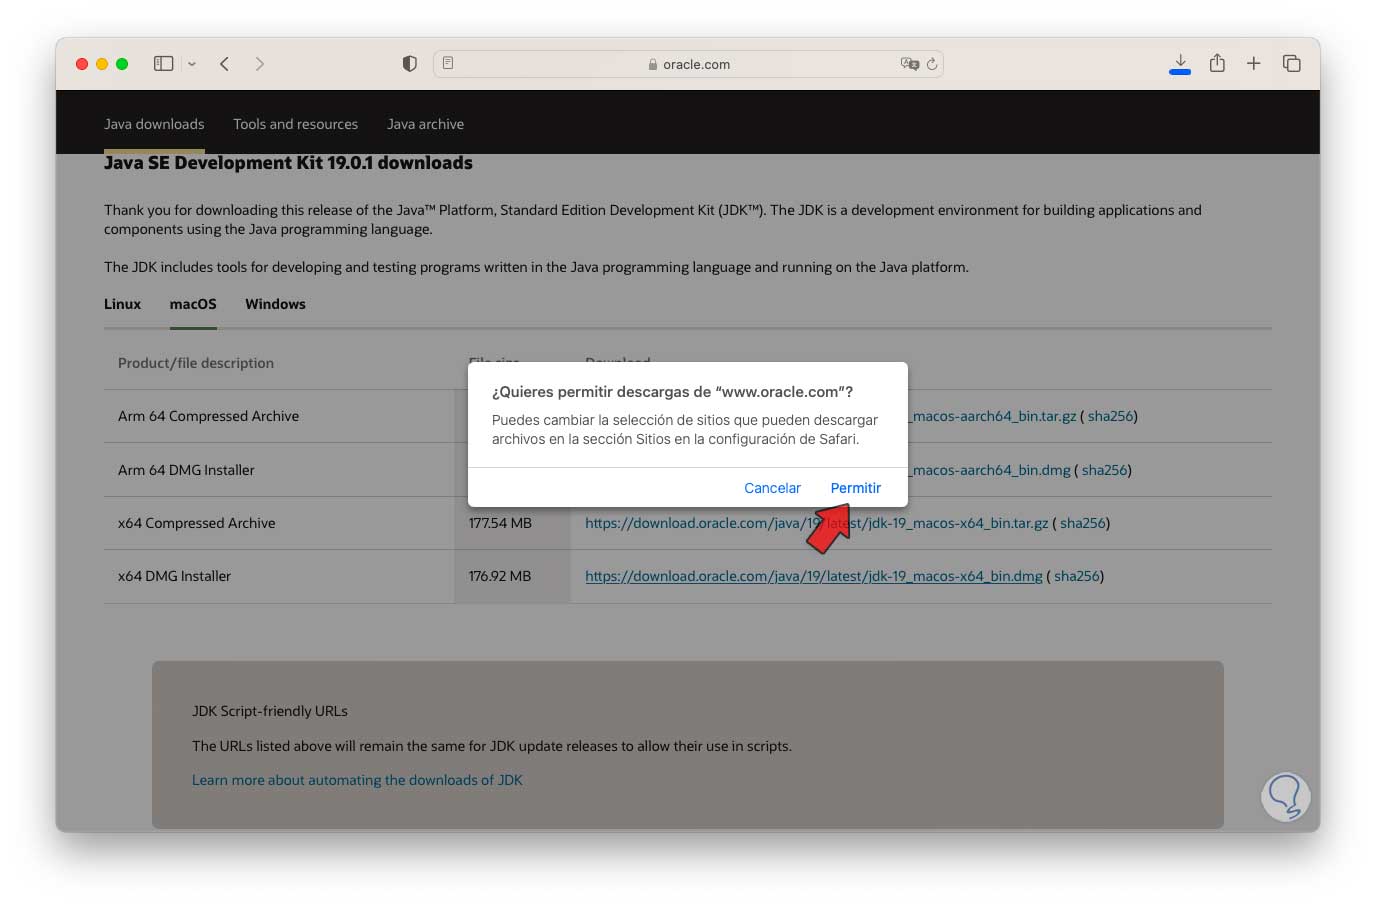Viewport: 1376px width, 906px height.
Task: Select the Linux platform tab
Action: pos(122,304)
